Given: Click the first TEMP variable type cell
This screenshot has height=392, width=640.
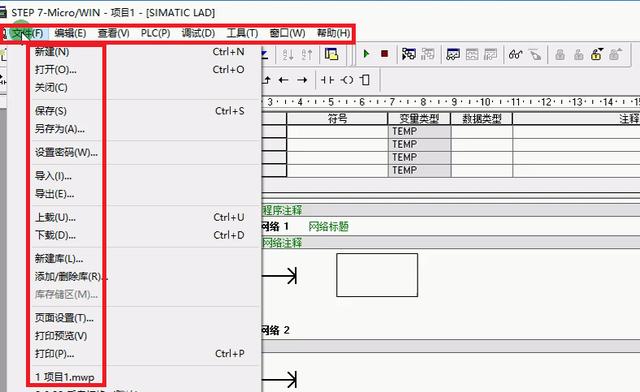Looking at the screenshot, I should coord(419,131).
